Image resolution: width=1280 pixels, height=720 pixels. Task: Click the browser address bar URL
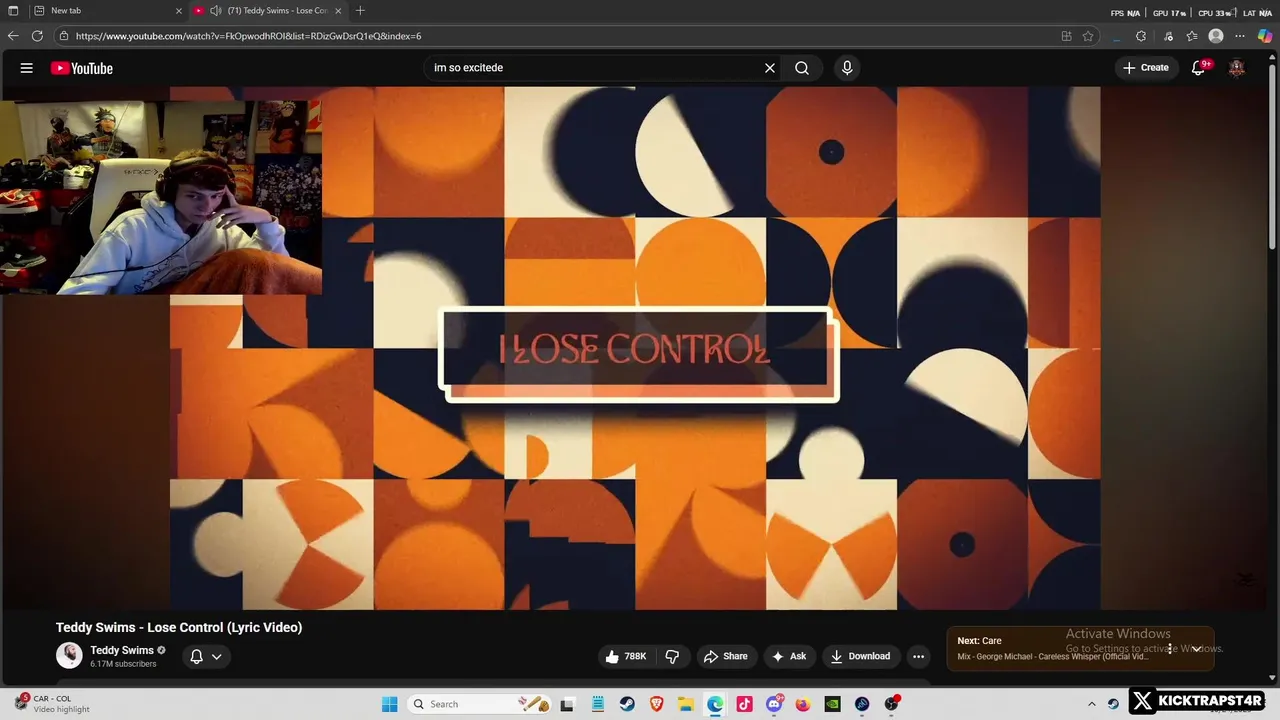[248, 36]
